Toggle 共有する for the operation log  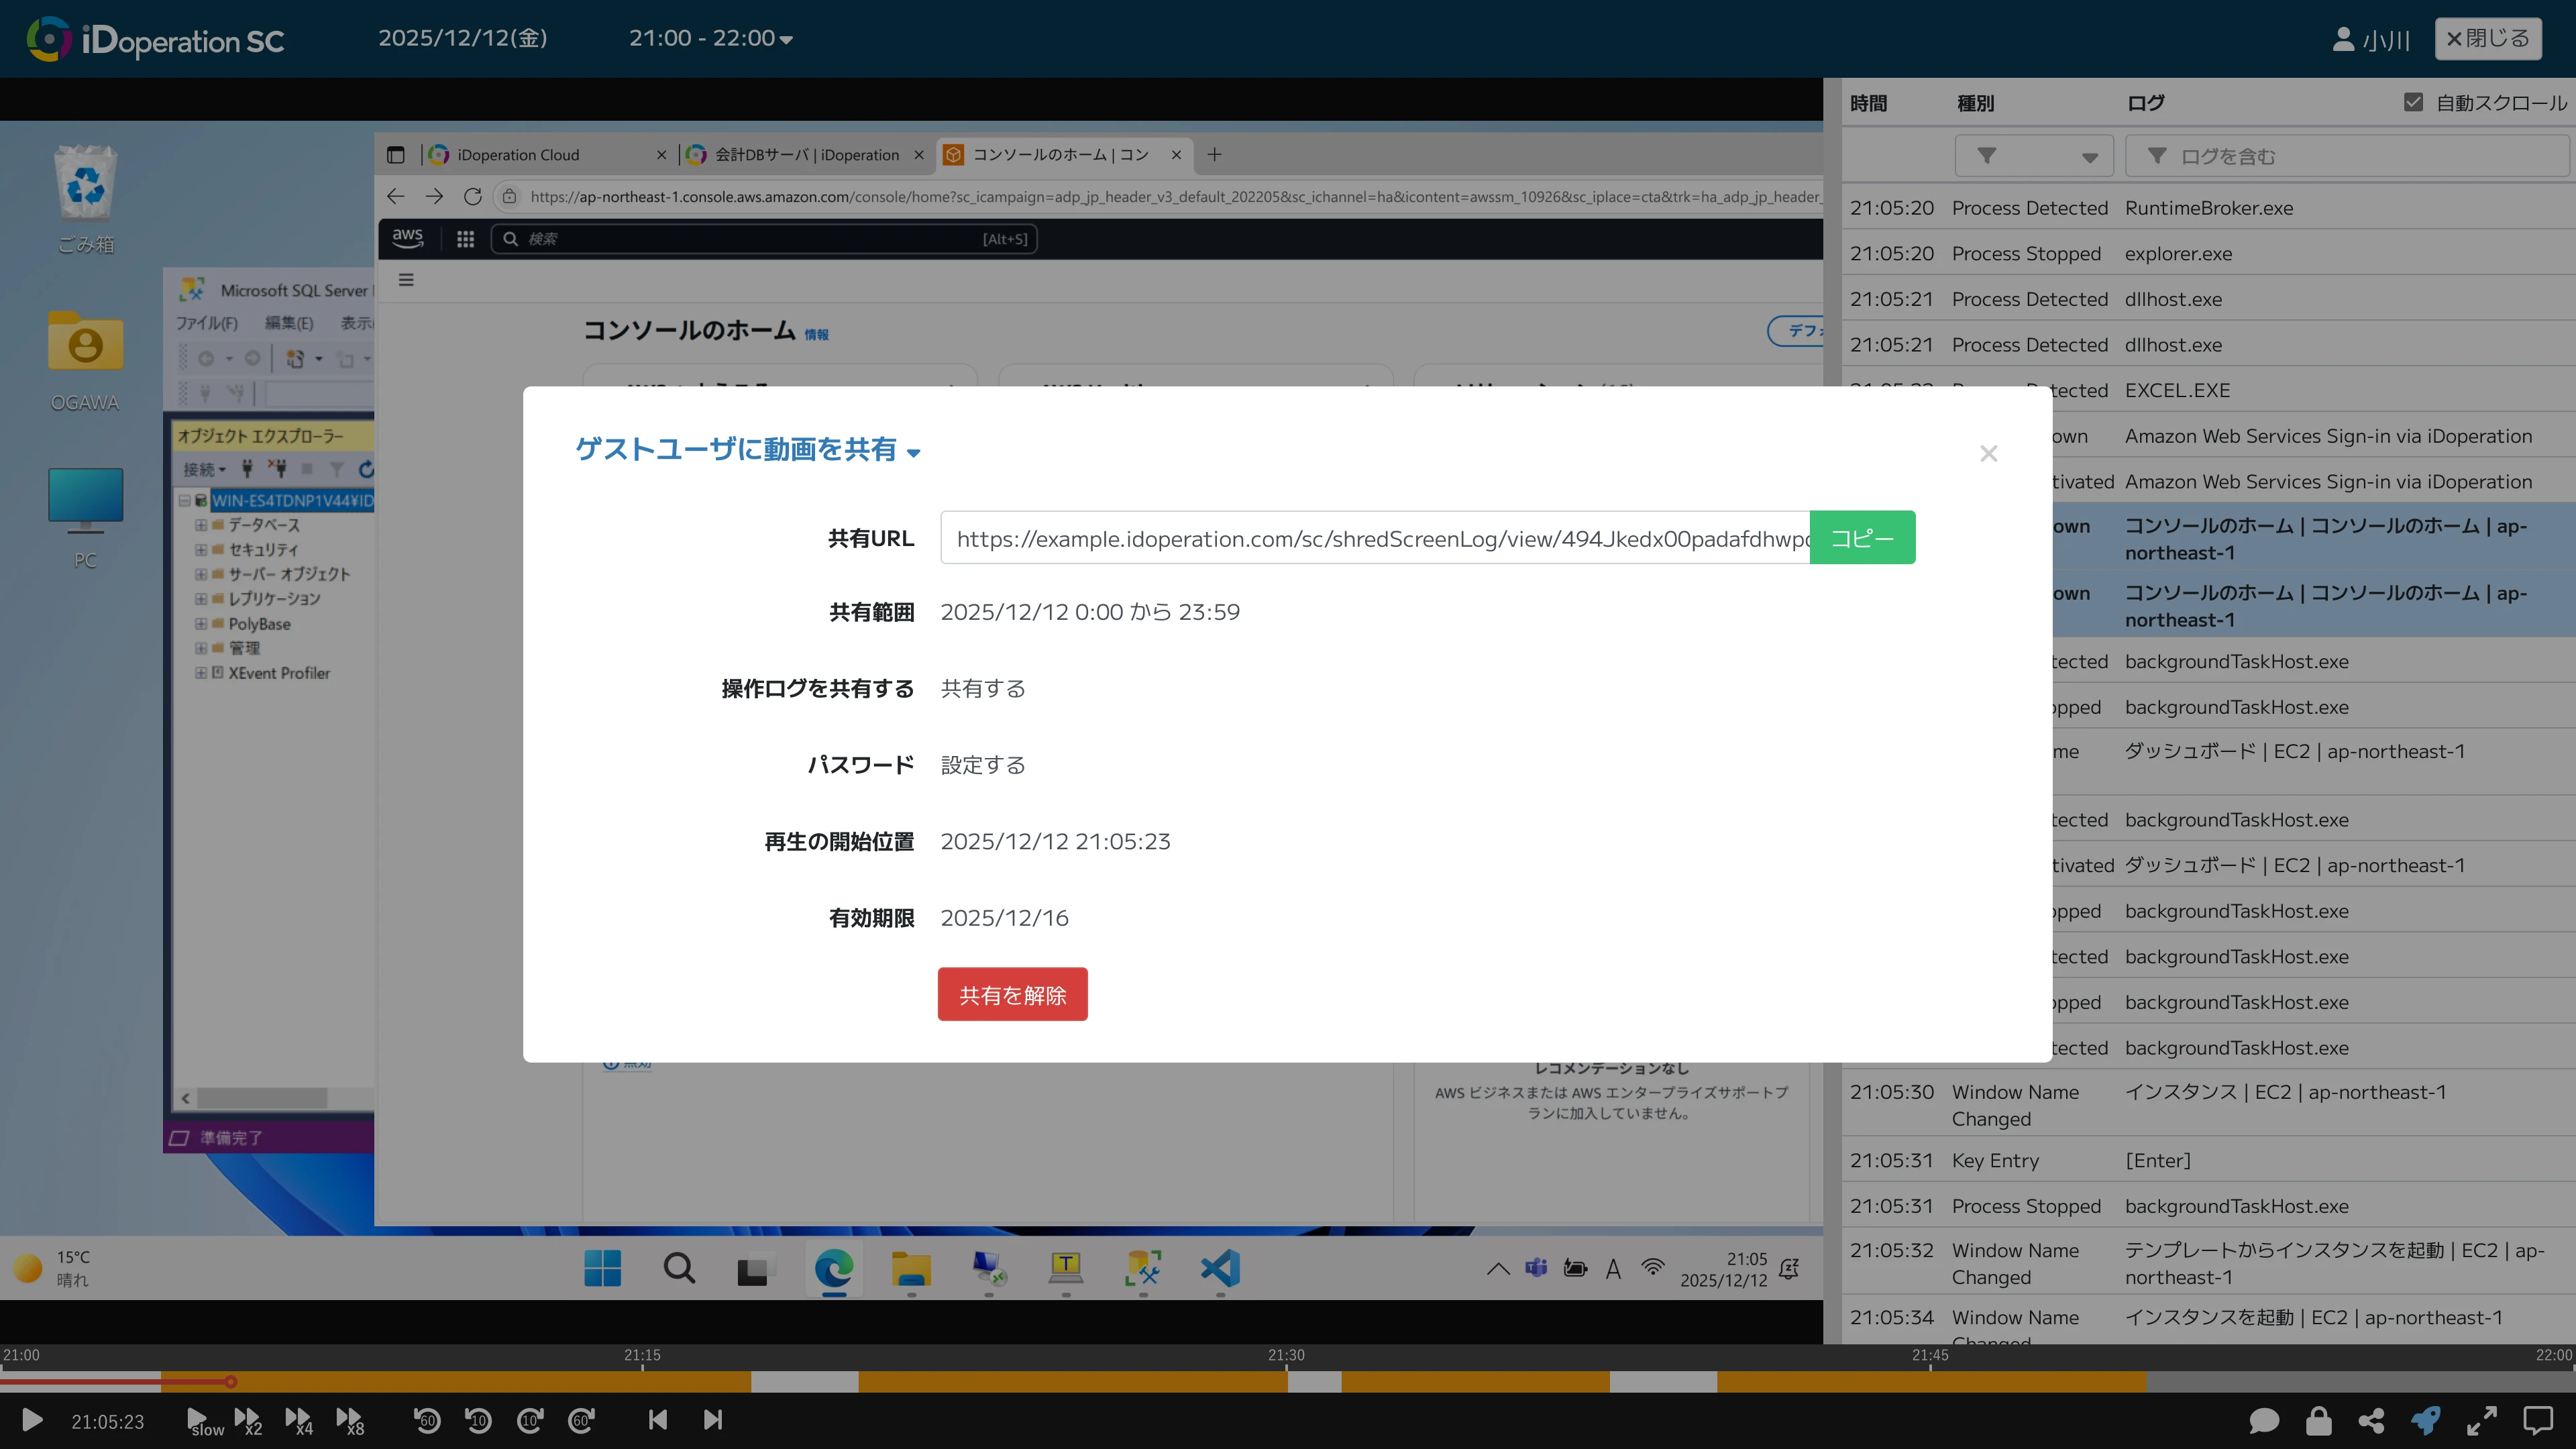tap(982, 688)
